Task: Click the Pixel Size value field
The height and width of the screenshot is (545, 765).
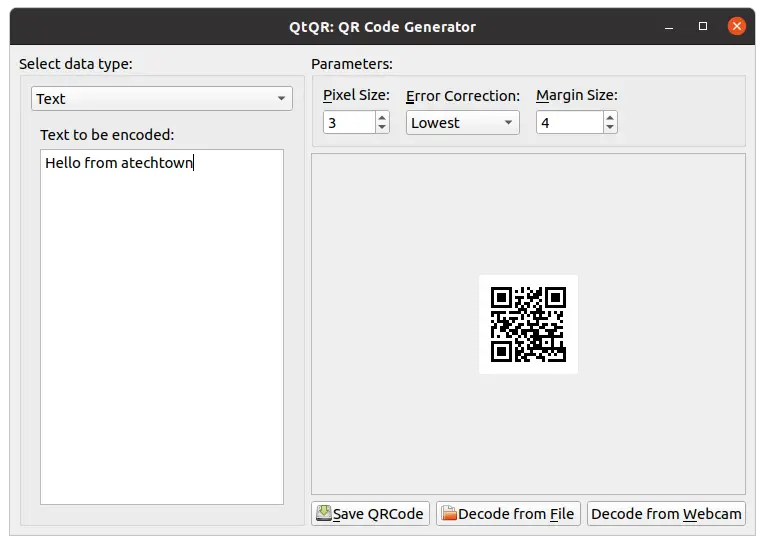Action: click(x=349, y=122)
